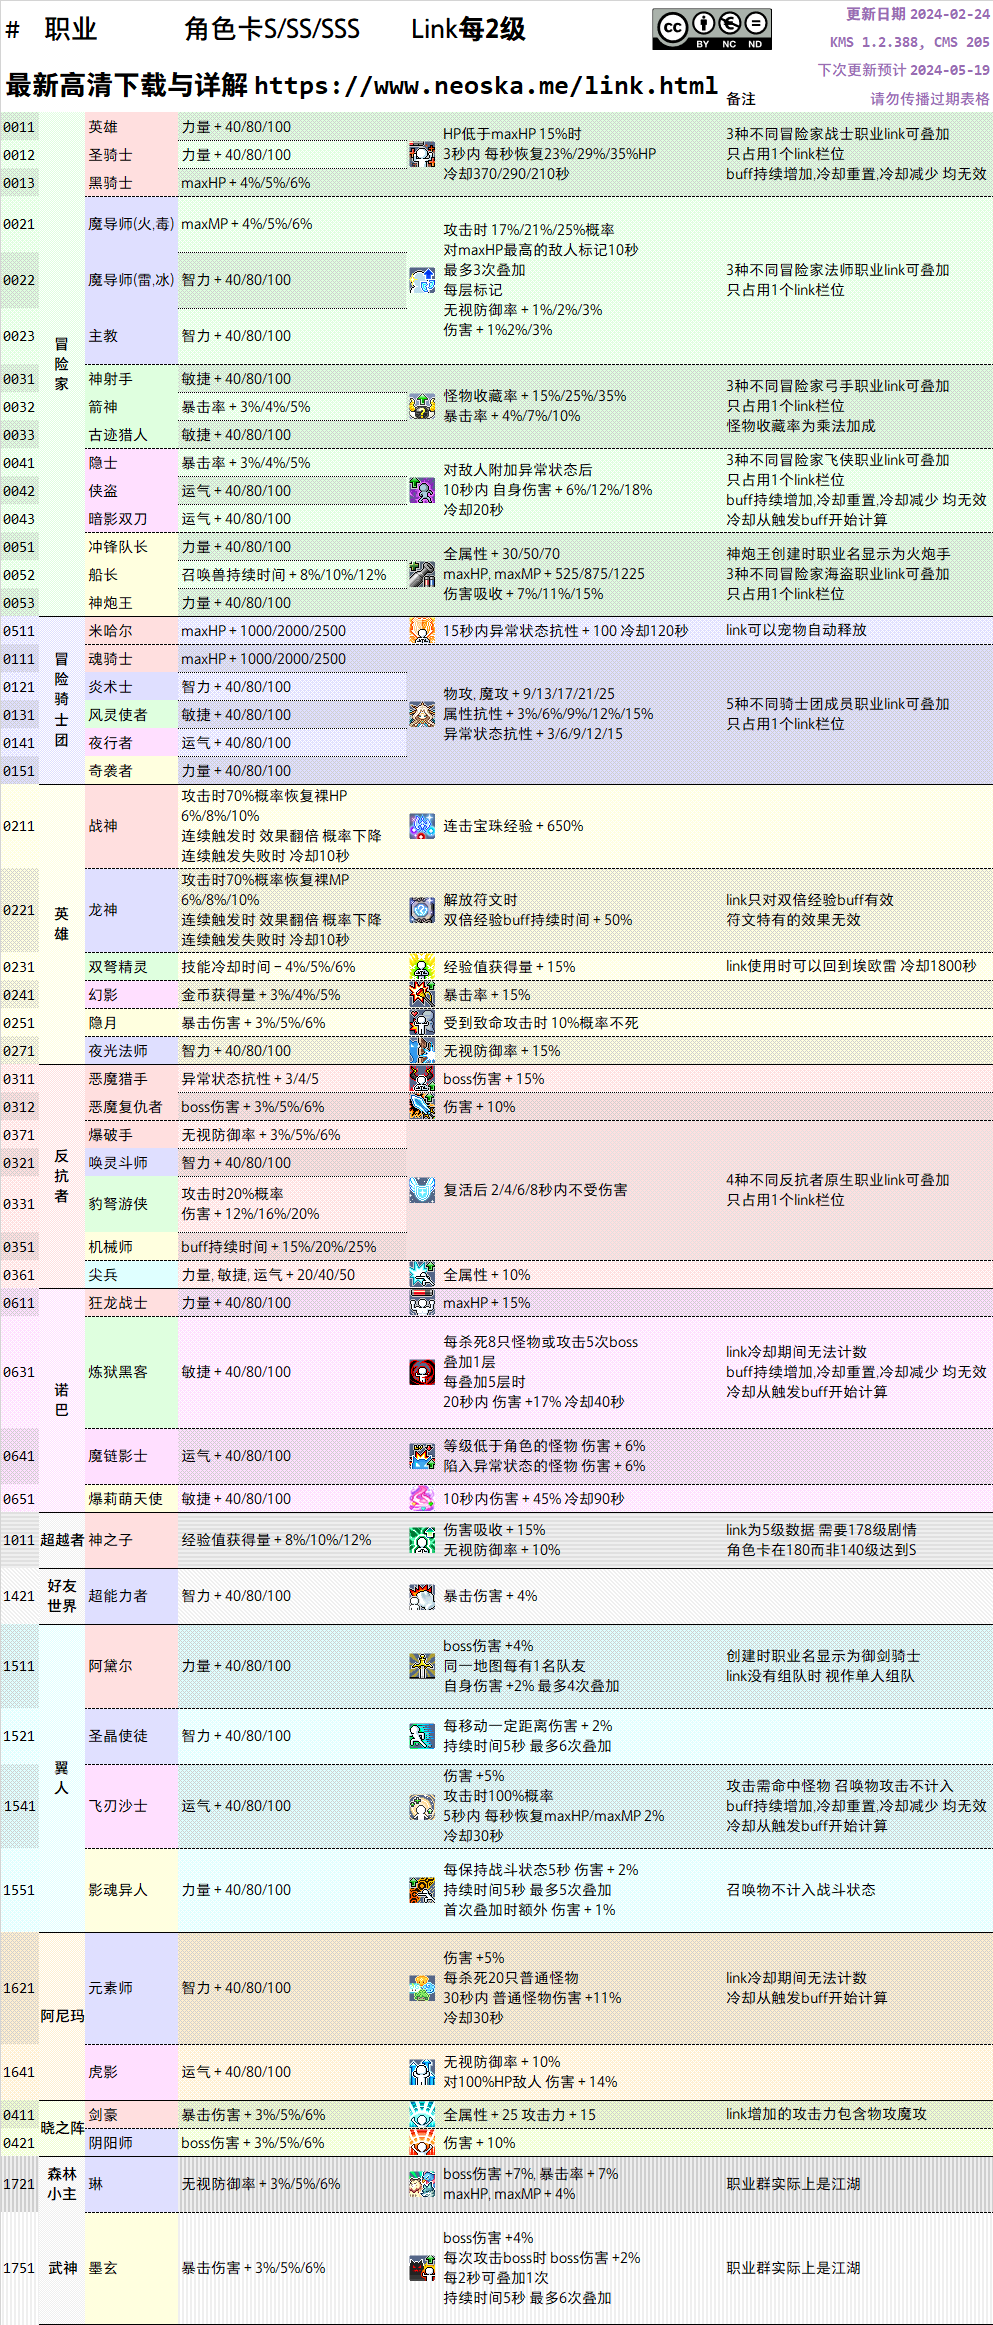This screenshot has height=2325, width=993.
Task: Click the 影魂异人 link skill icon
Action: (x=422, y=1890)
